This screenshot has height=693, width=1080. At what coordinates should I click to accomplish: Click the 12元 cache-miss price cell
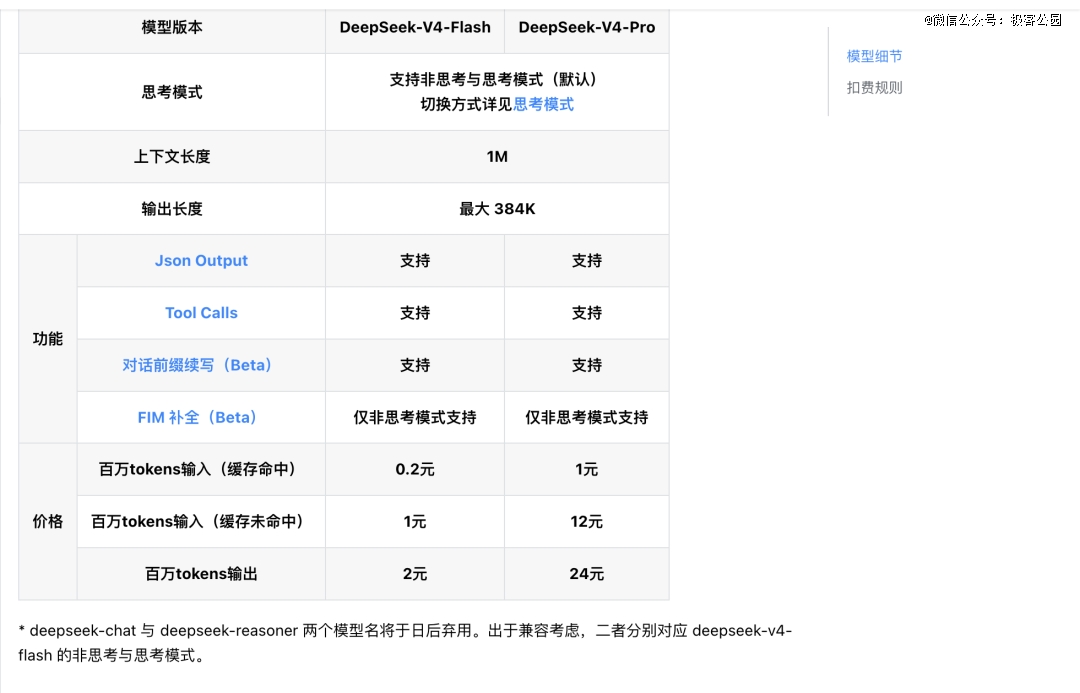coord(587,522)
